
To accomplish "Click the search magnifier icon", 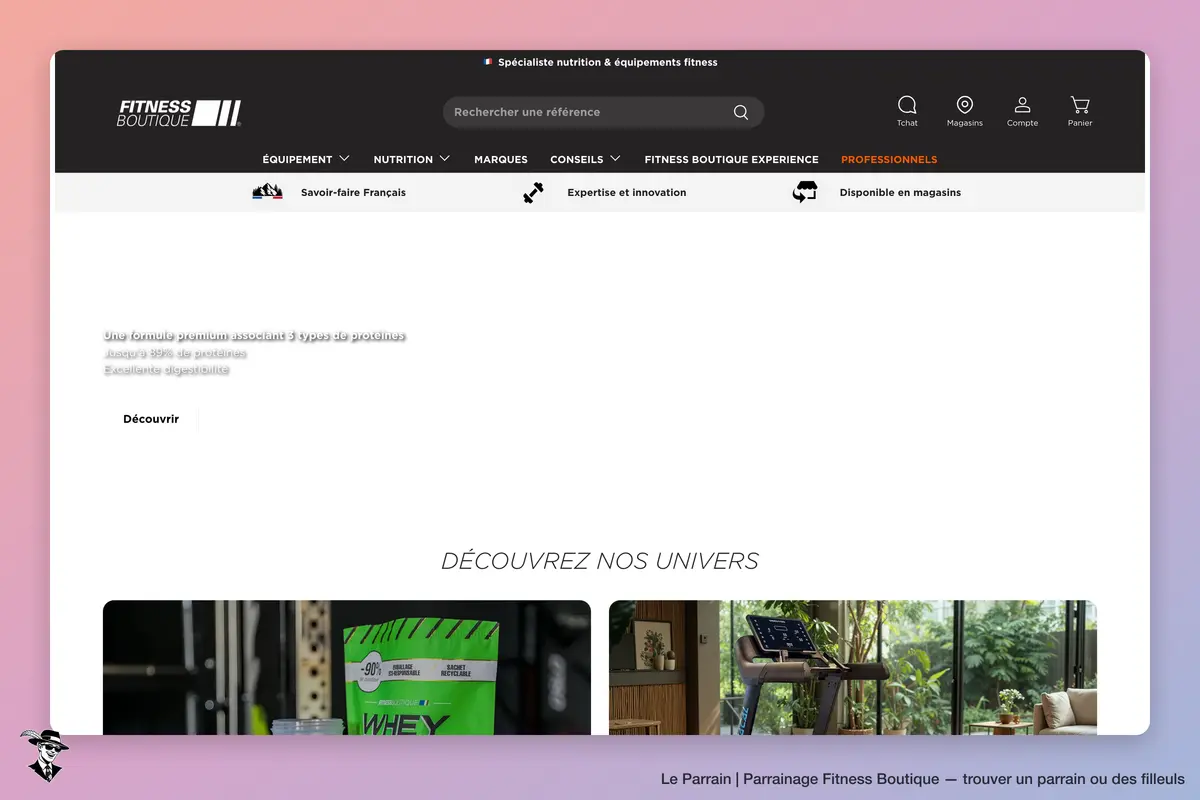I will tap(741, 112).
